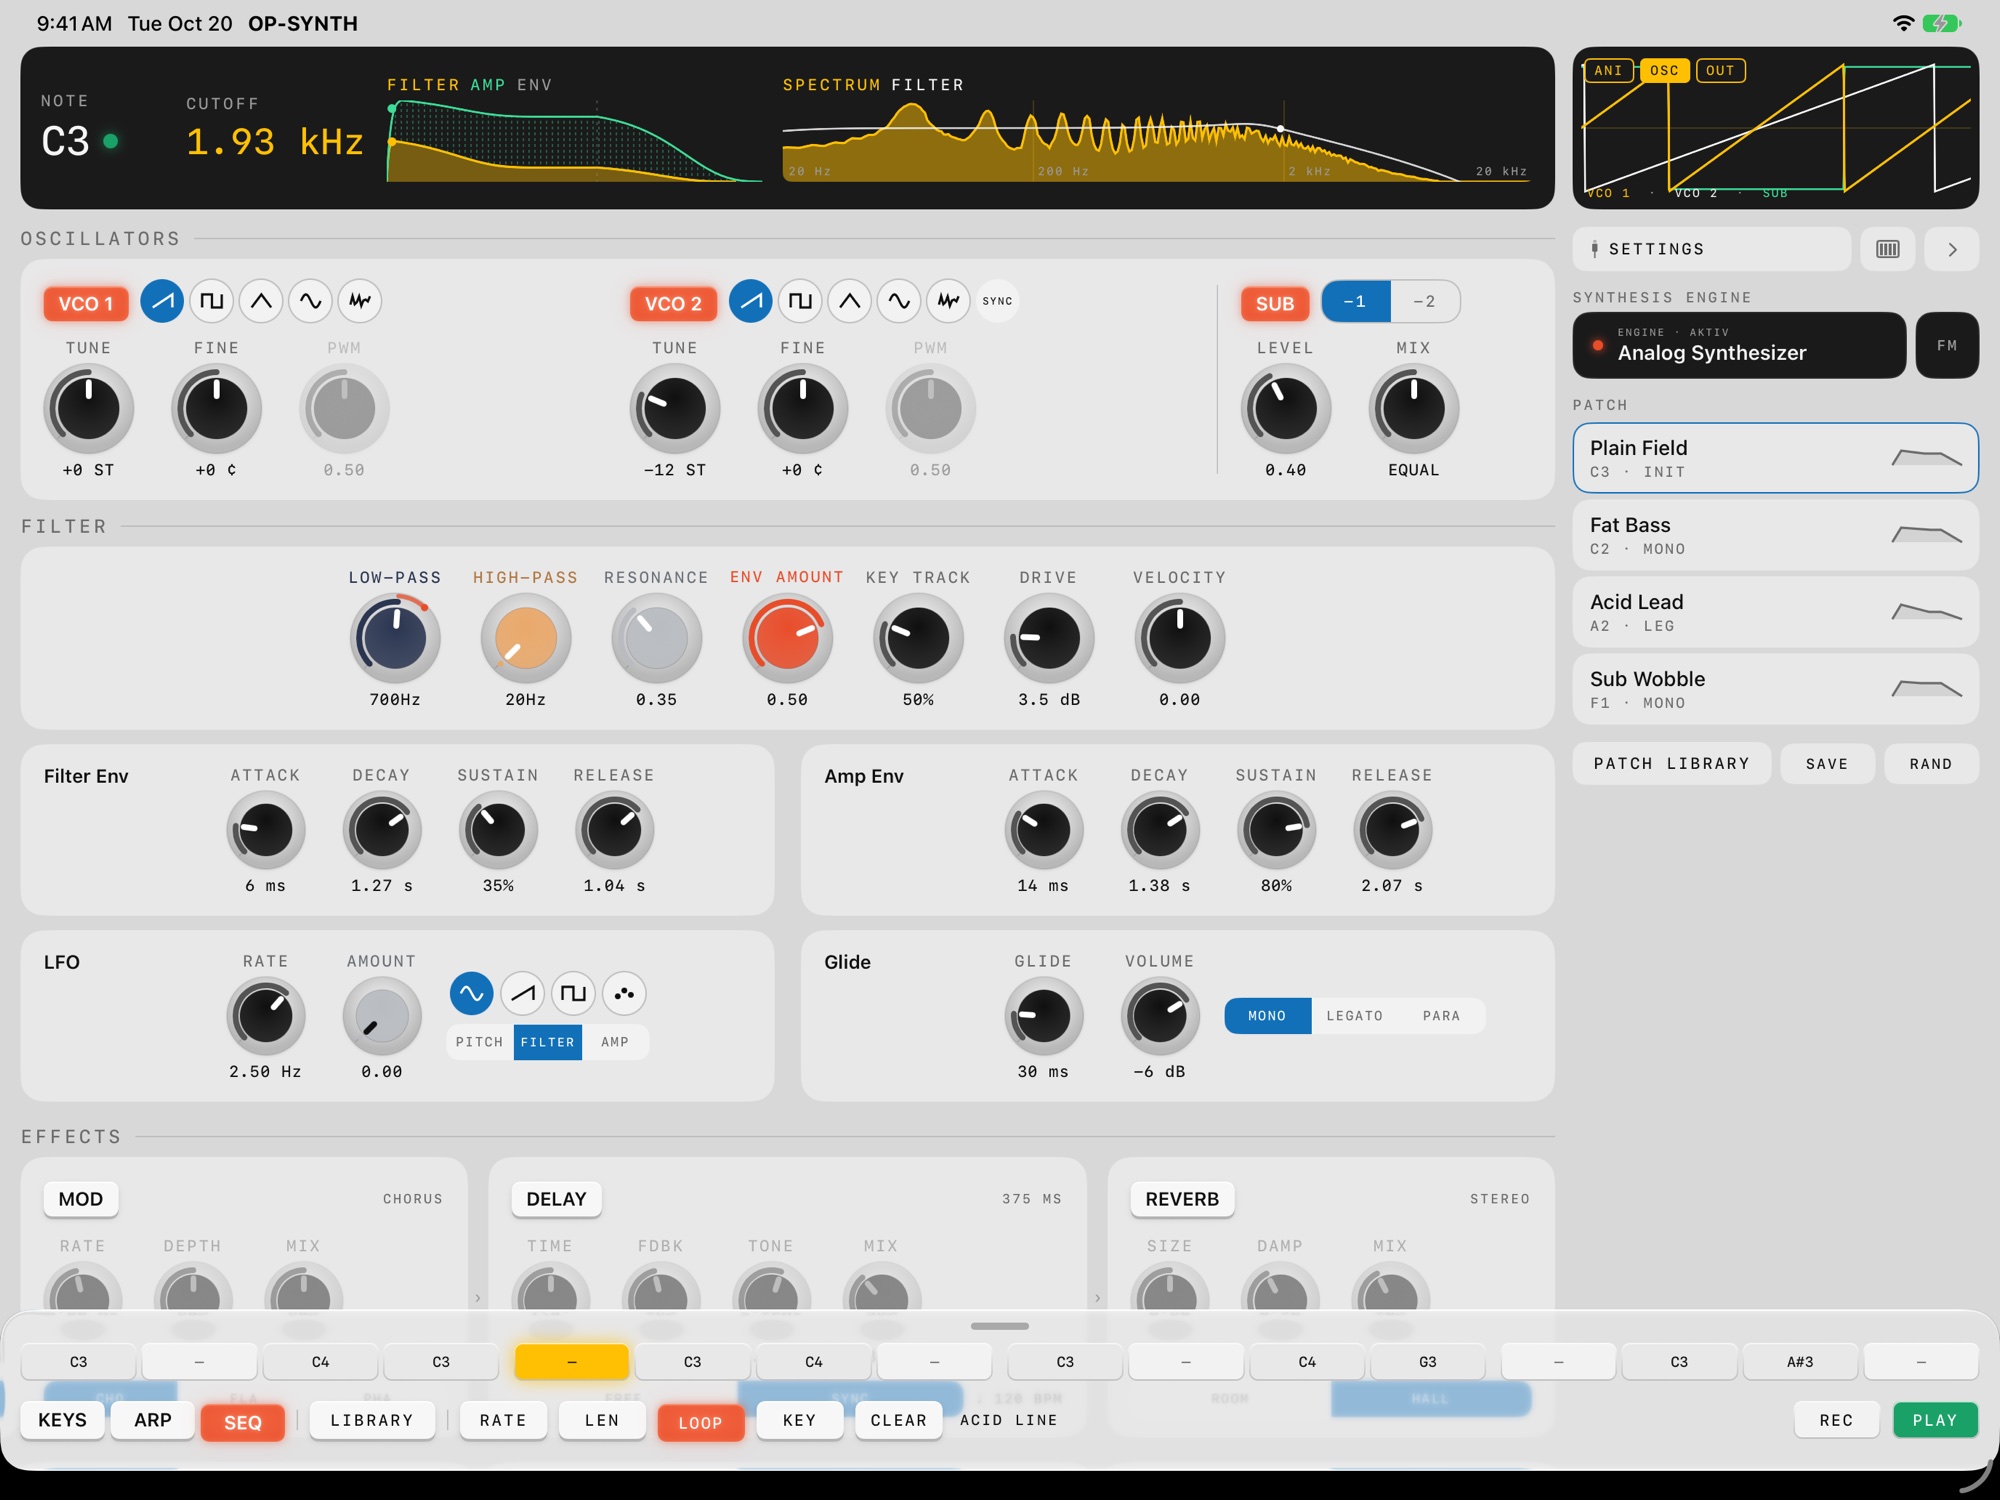Click the battery status icon
Image resolution: width=2000 pixels, height=1500 pixels.
point(1941,23)
